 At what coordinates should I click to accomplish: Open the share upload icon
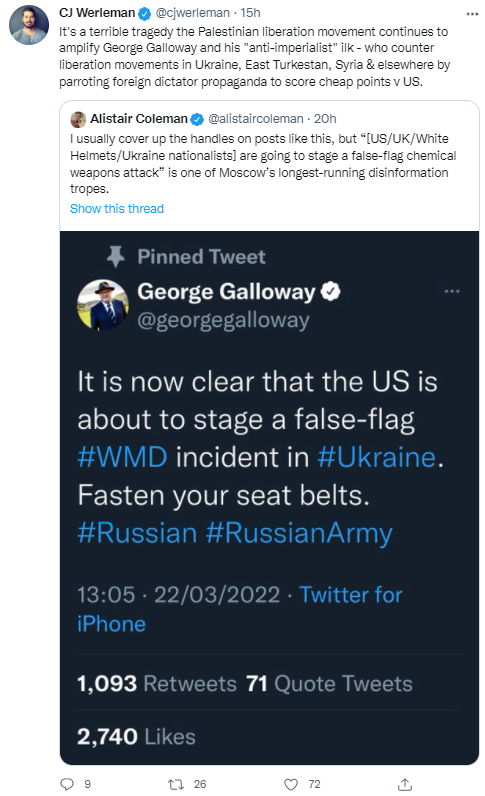click(x=405, y=784)
